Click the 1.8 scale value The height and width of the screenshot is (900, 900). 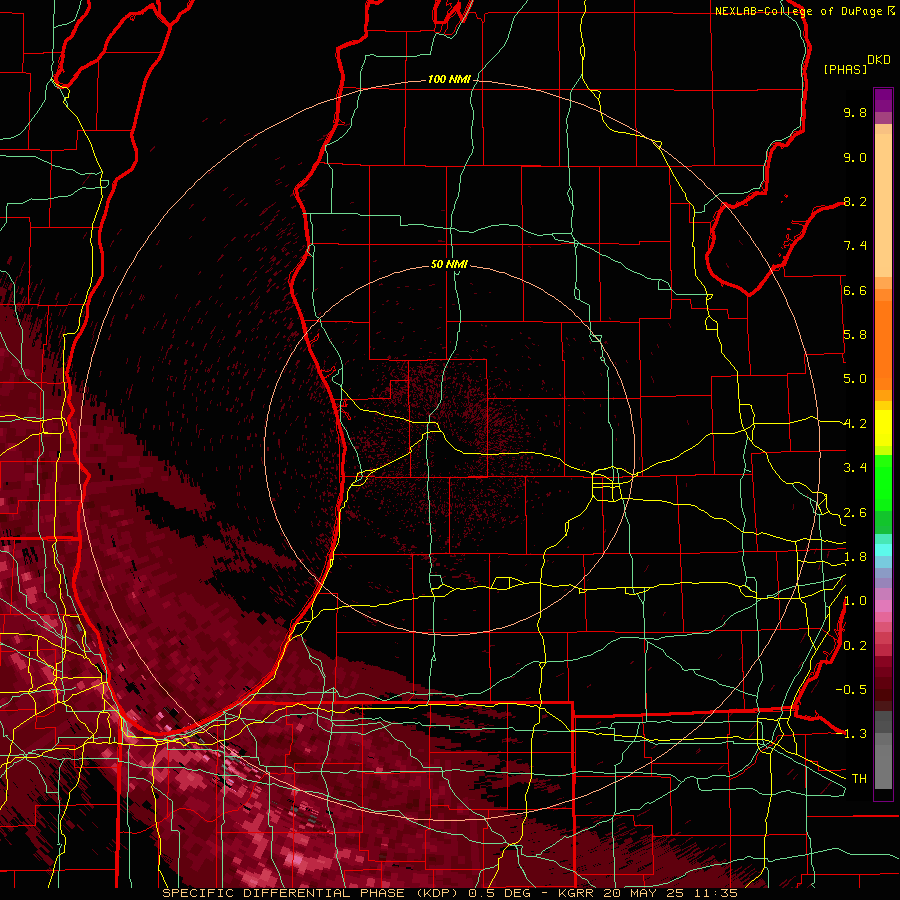[855, 557]
